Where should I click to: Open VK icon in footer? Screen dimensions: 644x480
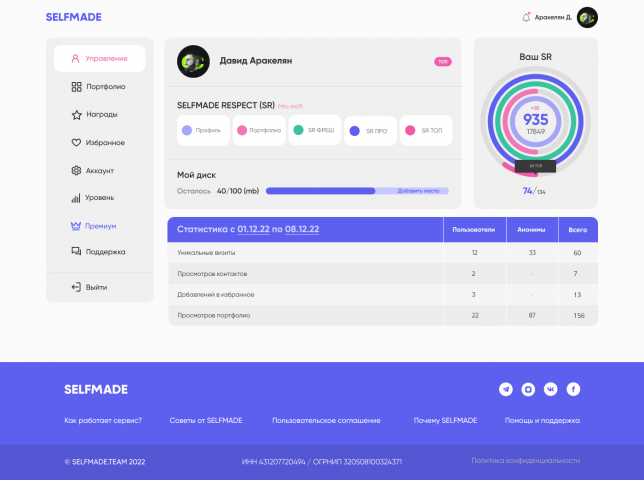coord(551,389)
